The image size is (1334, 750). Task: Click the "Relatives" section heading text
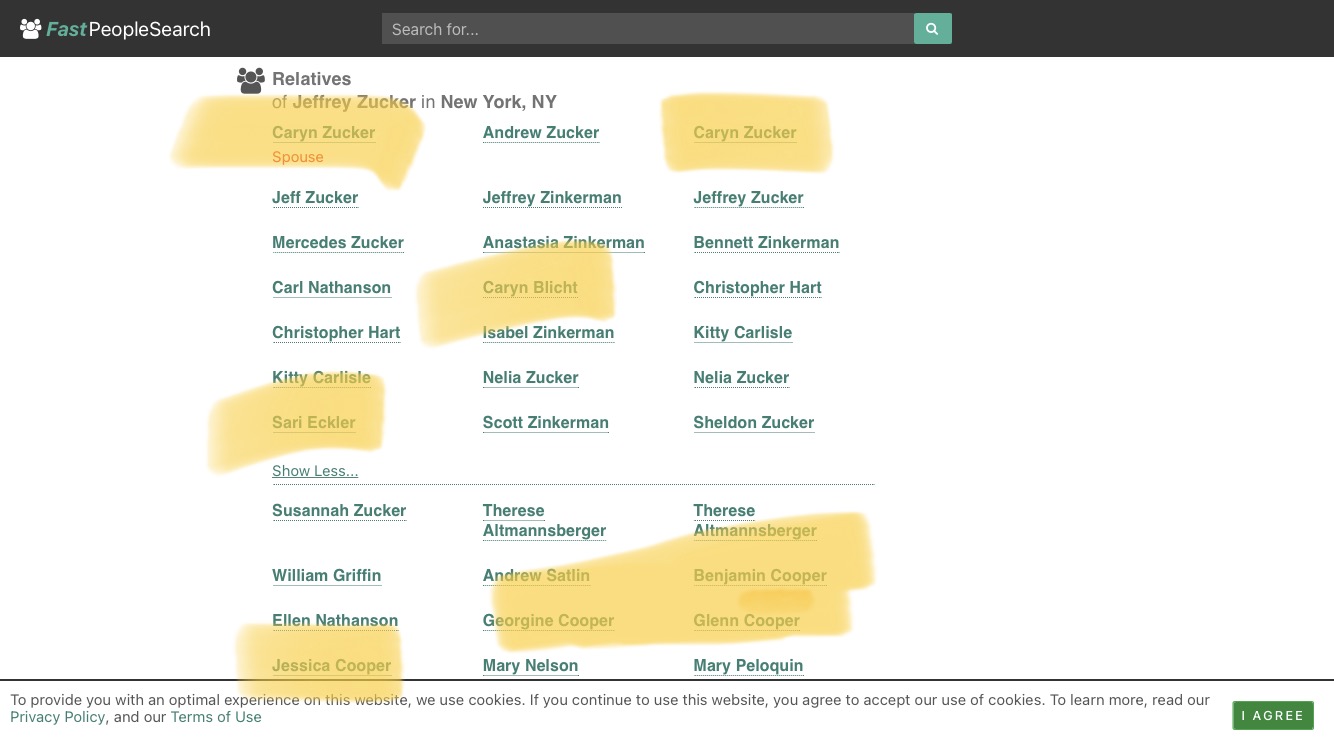pyautogui.click(x=311, y=79)
